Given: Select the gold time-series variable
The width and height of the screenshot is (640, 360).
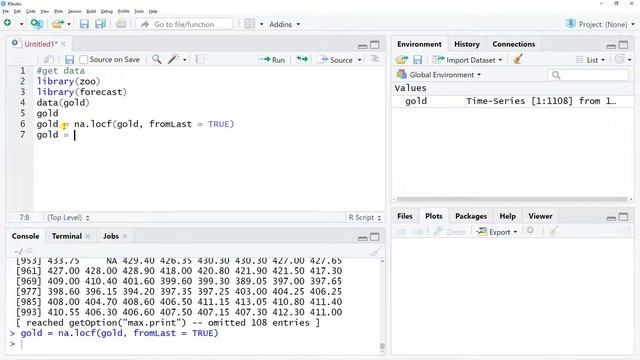Looking at the screenshot, I should tap(513, 101).
